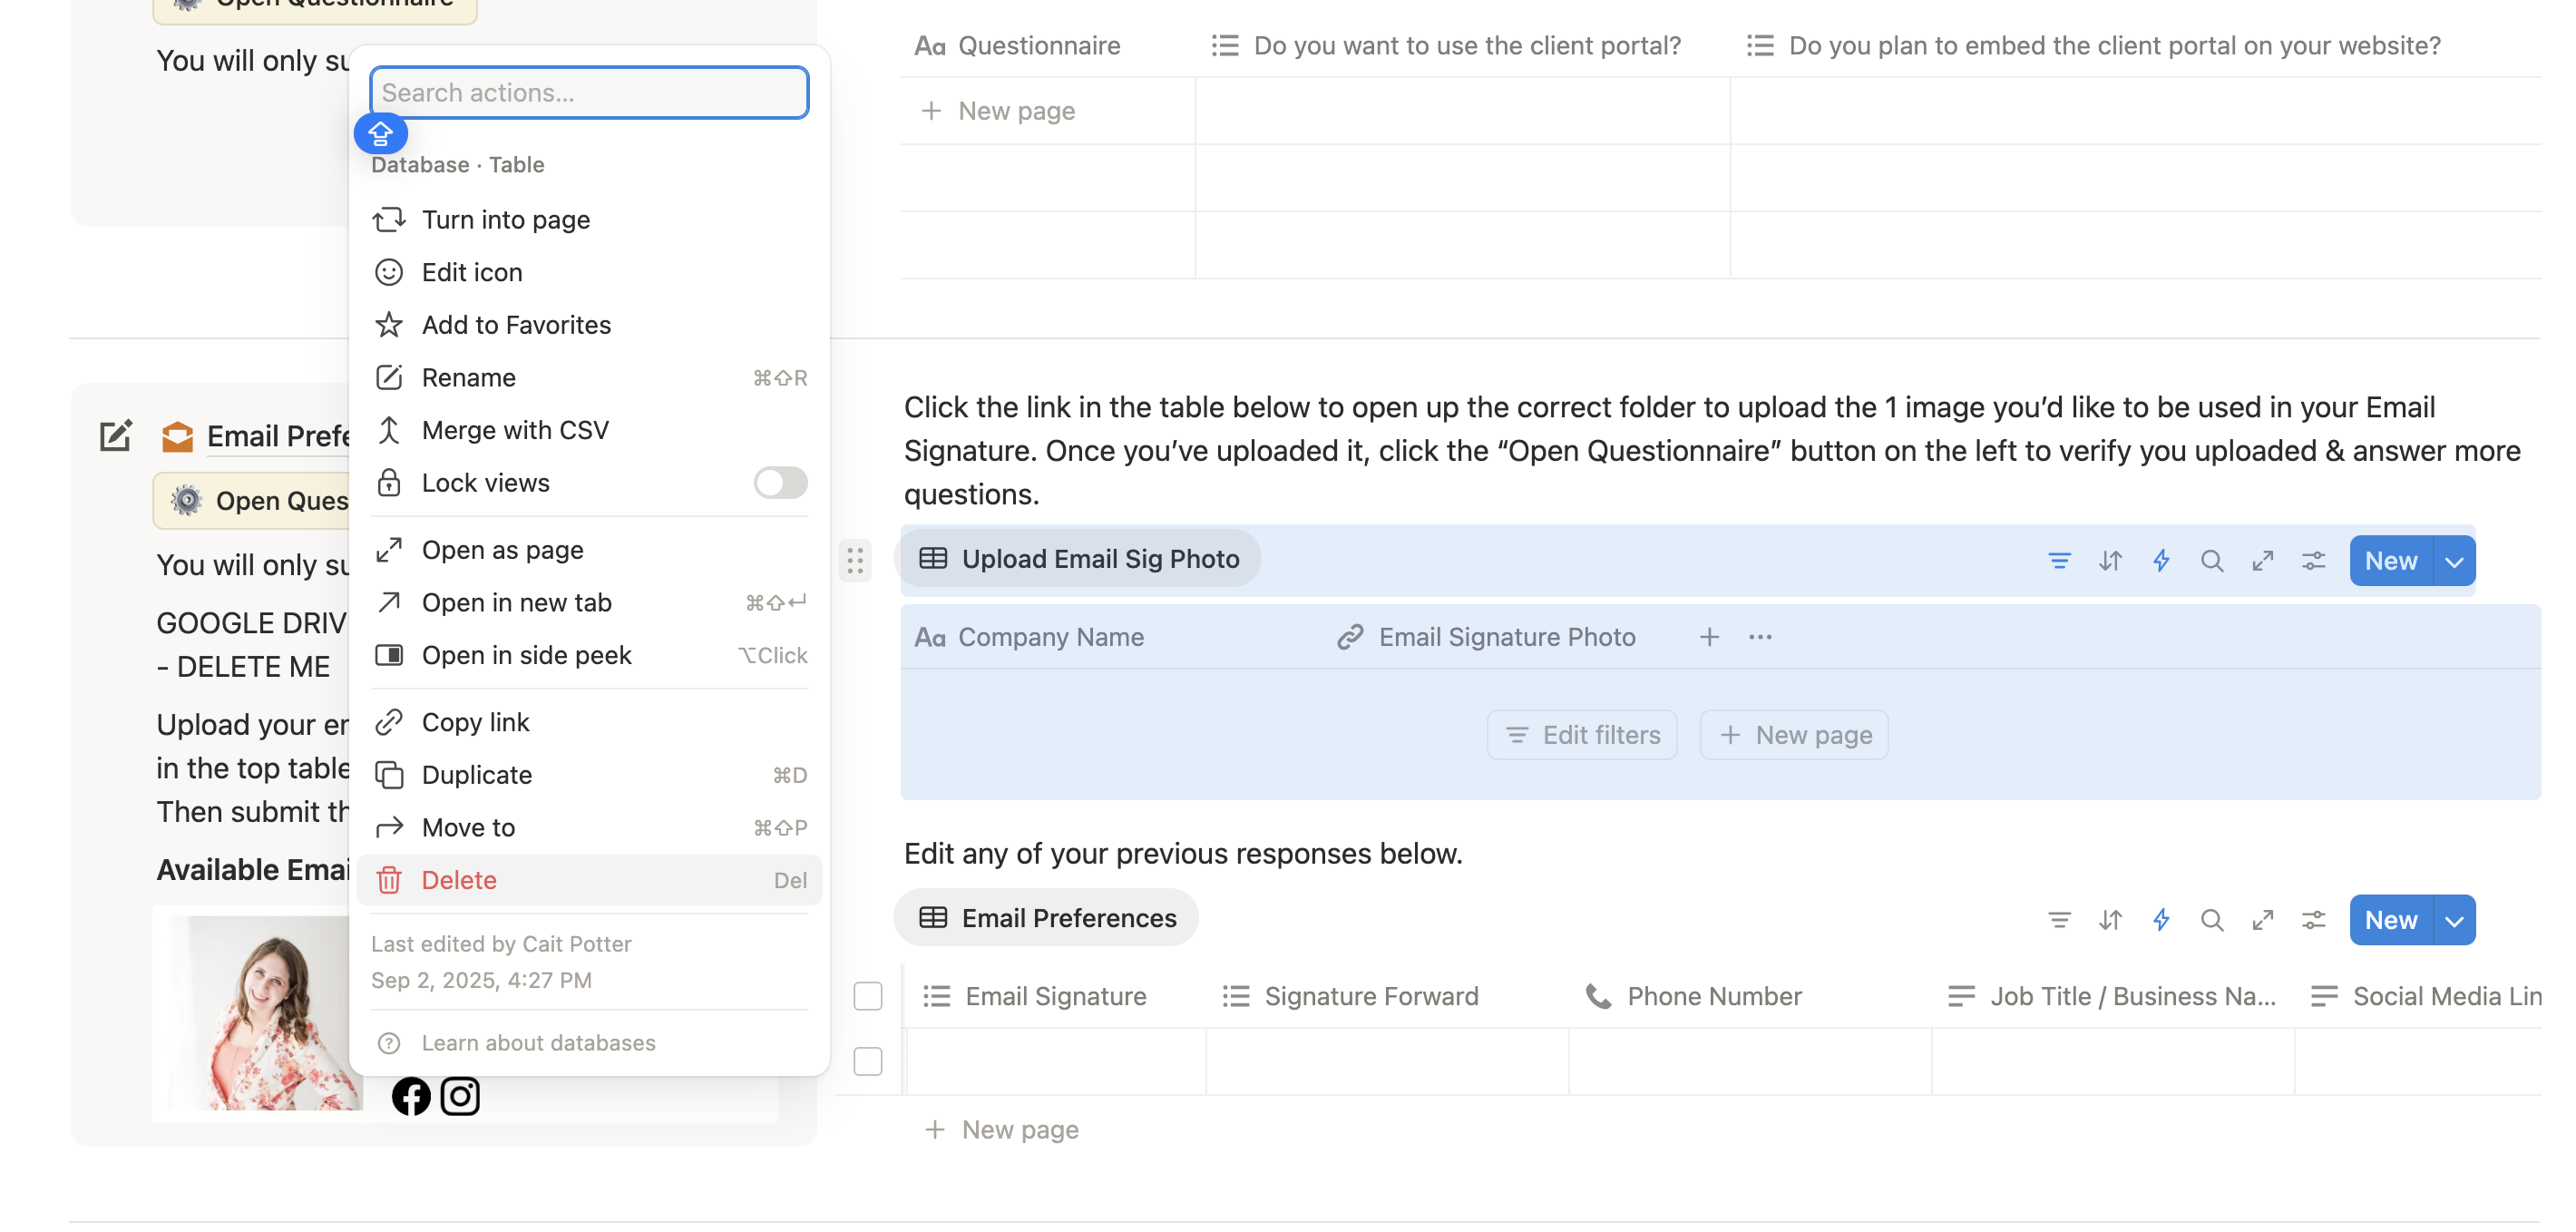The image size is (2576, 1232).
Task: Open automations lightning icon in Email Preferences toolbar
Action: coord(2160,920)
